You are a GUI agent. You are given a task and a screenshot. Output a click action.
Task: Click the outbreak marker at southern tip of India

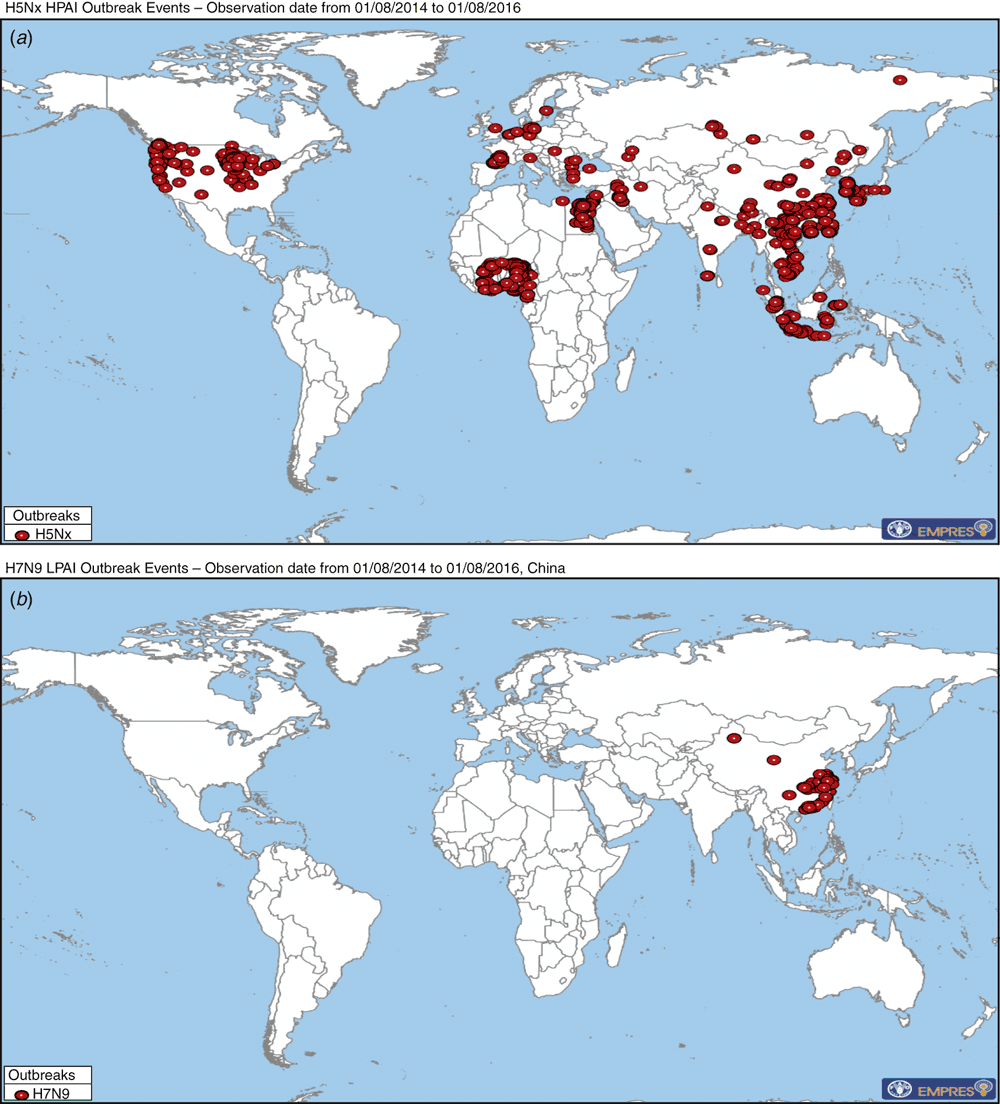(708, 276)
